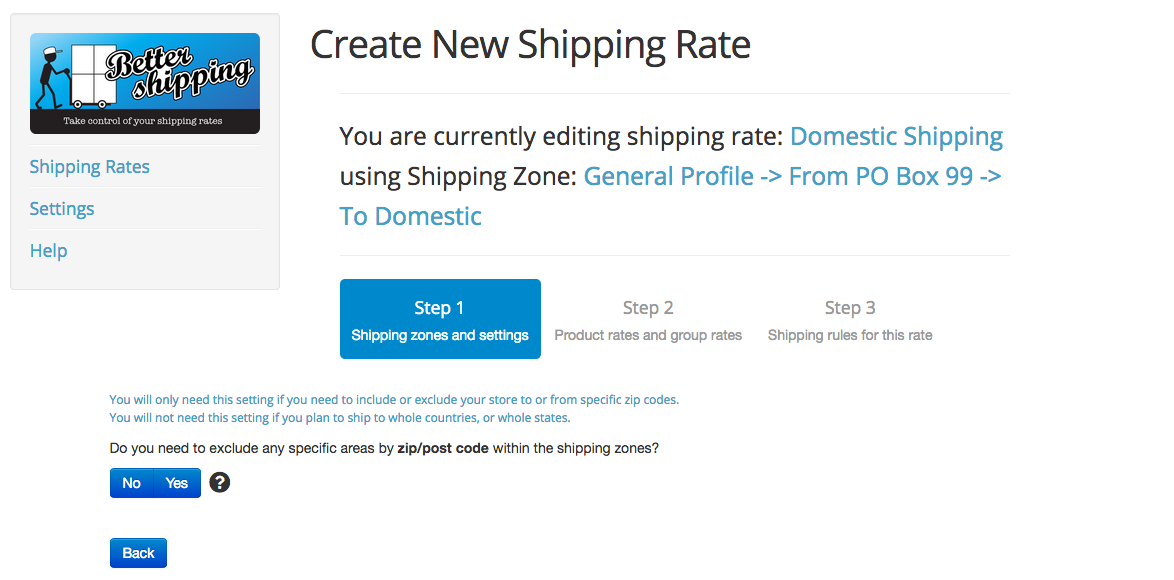Select Yes for zip code exclusion
This screenshot has height=580, width=1174.
177,483
